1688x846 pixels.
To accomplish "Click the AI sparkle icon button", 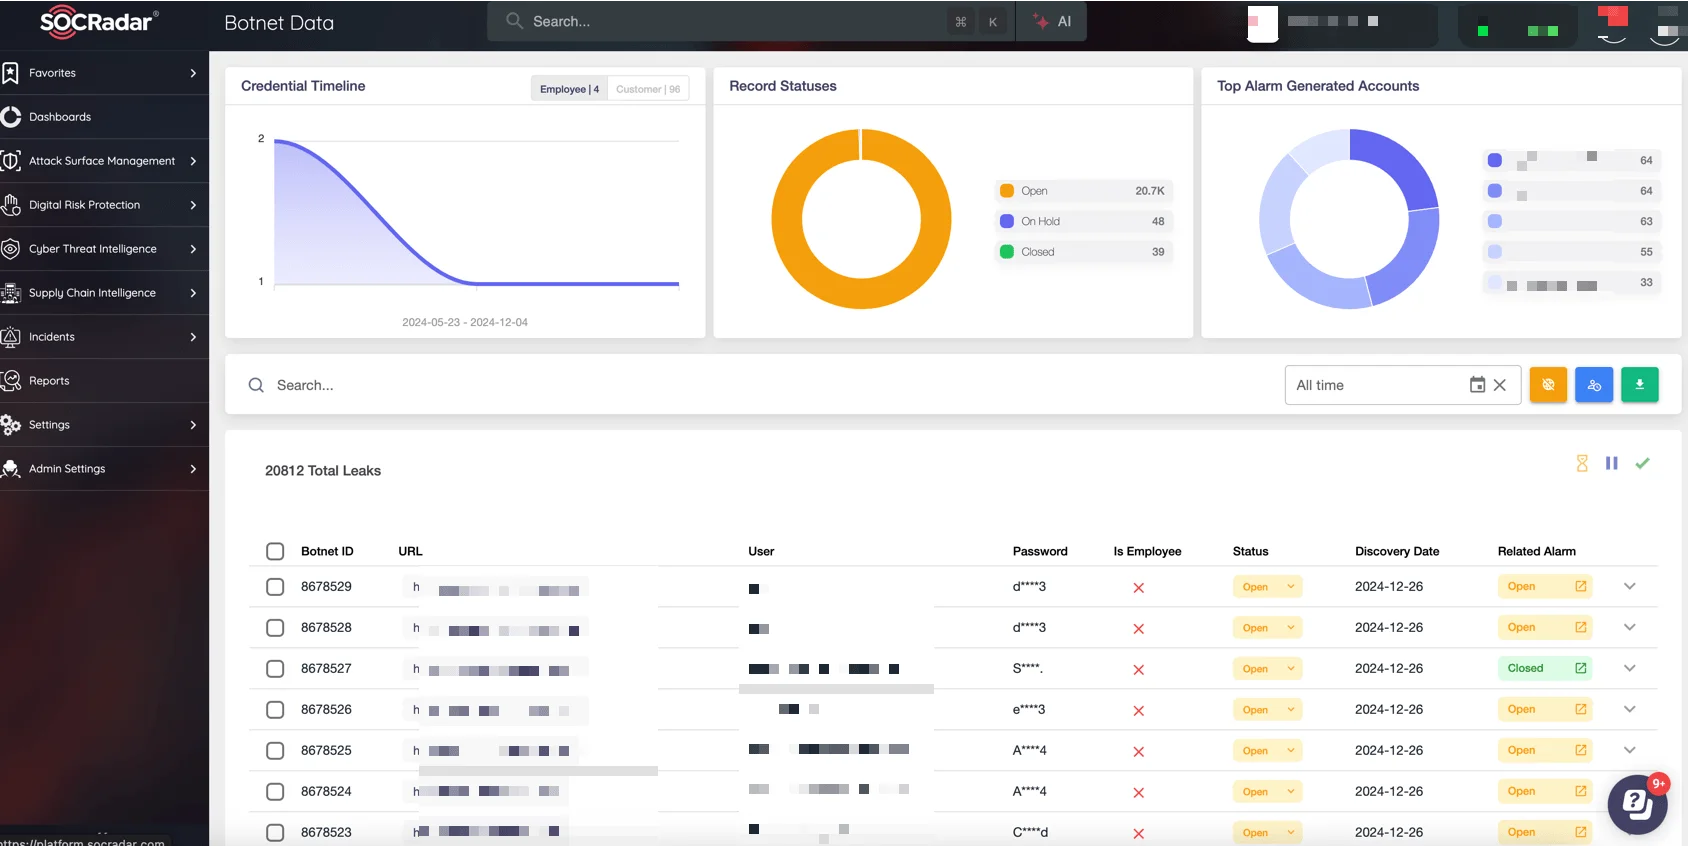I will tap(1041, 21).
